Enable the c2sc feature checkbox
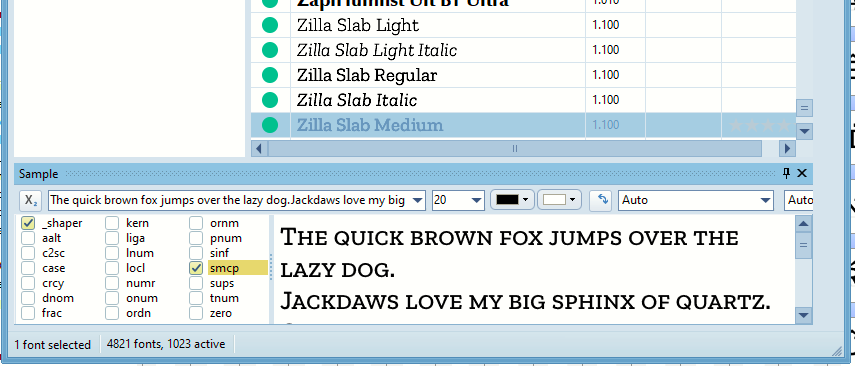Image resolution: width=855 pixels, height=366 pixels. [28, 253]
